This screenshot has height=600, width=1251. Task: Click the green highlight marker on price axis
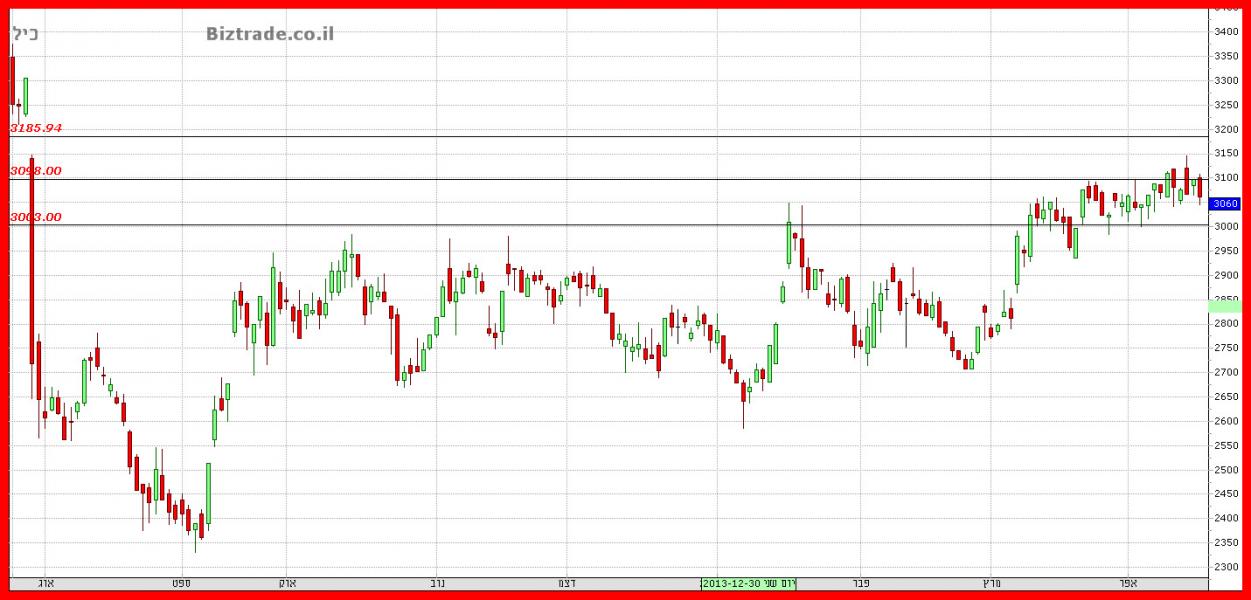(1225, 305)
